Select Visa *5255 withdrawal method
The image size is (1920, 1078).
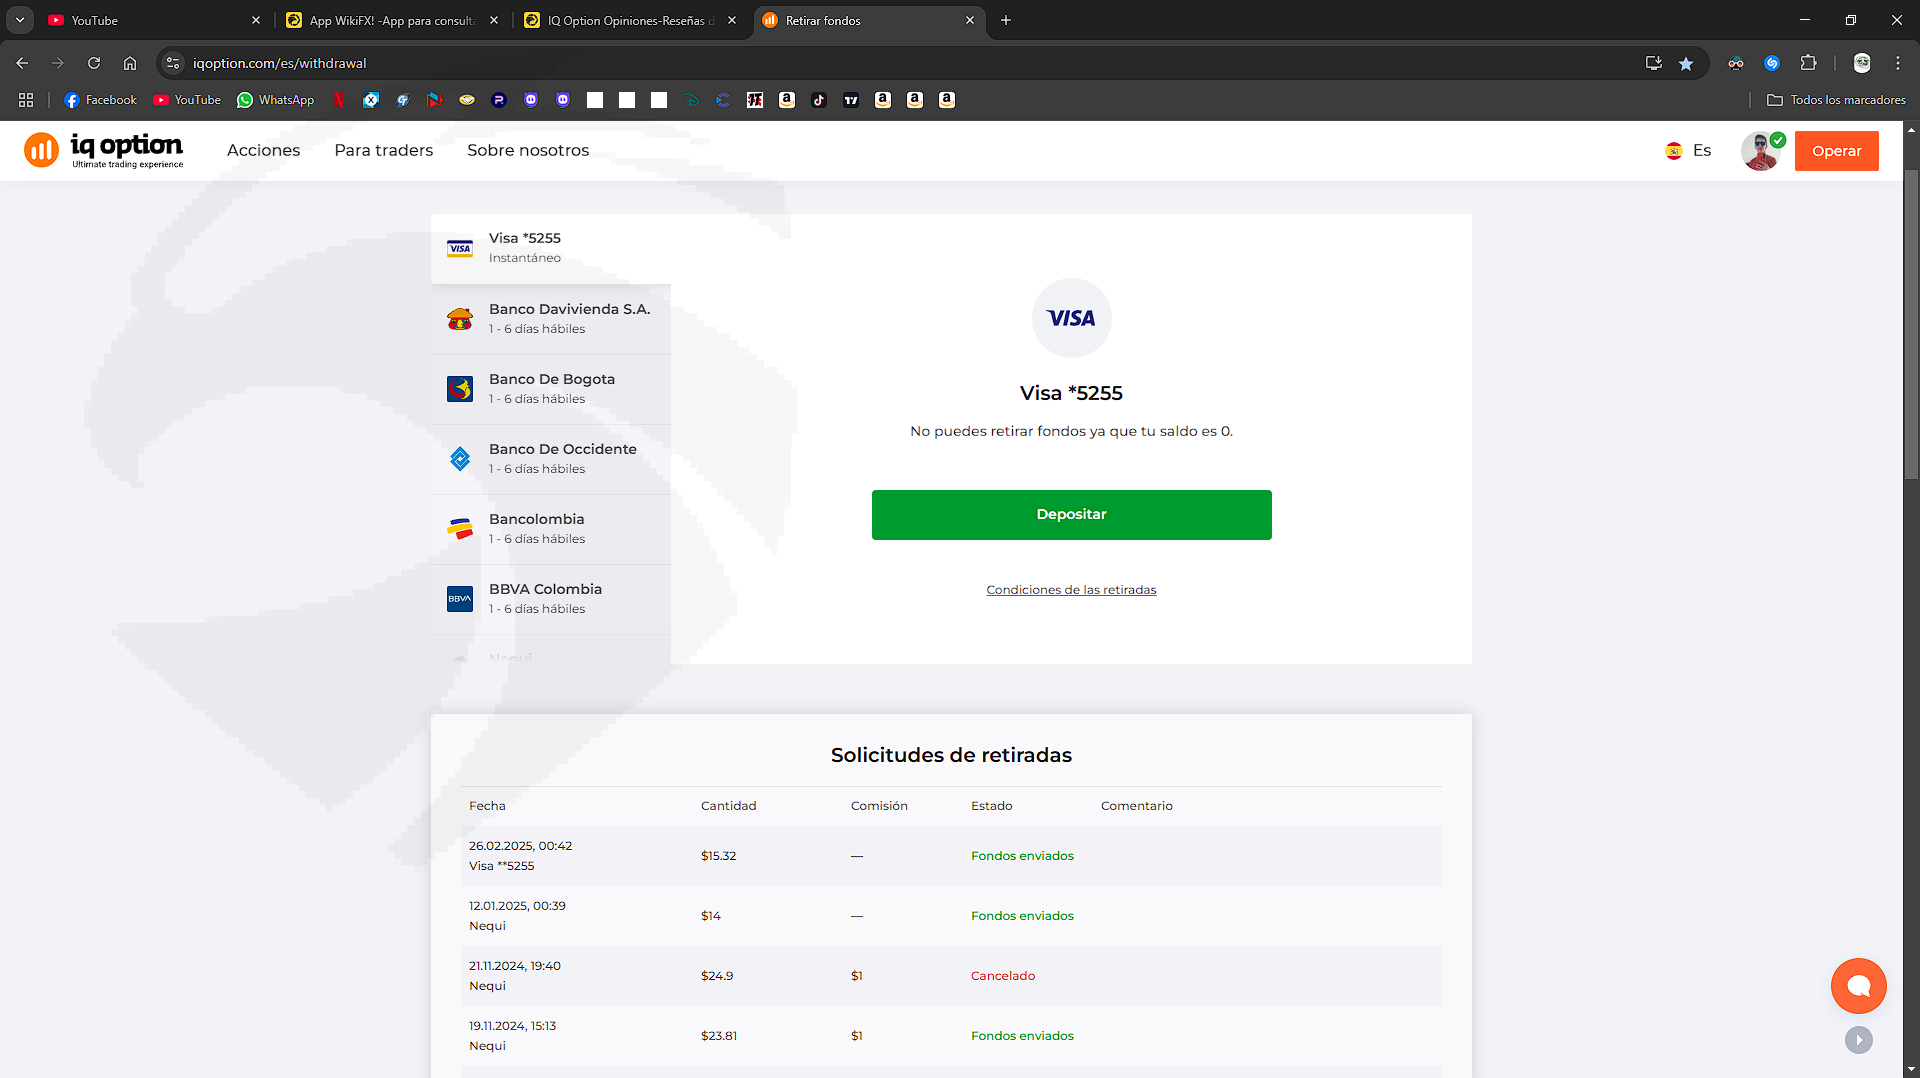click(550, 248)
